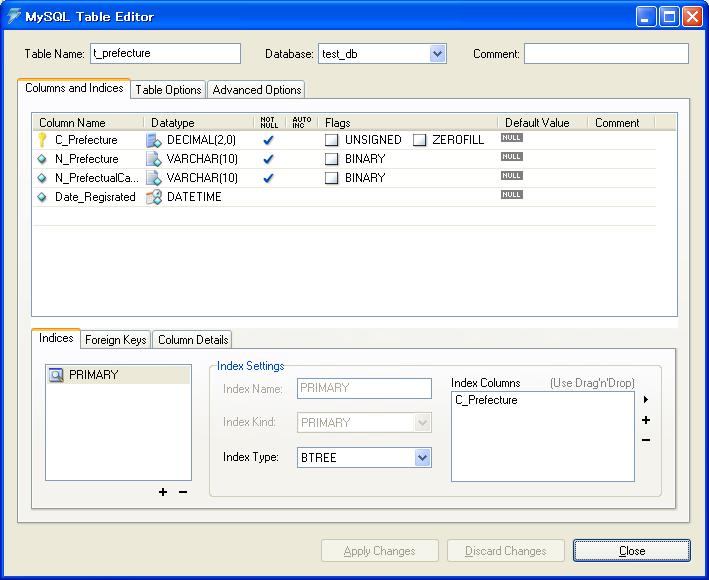Click the Index Name field

tap(364, 388)
